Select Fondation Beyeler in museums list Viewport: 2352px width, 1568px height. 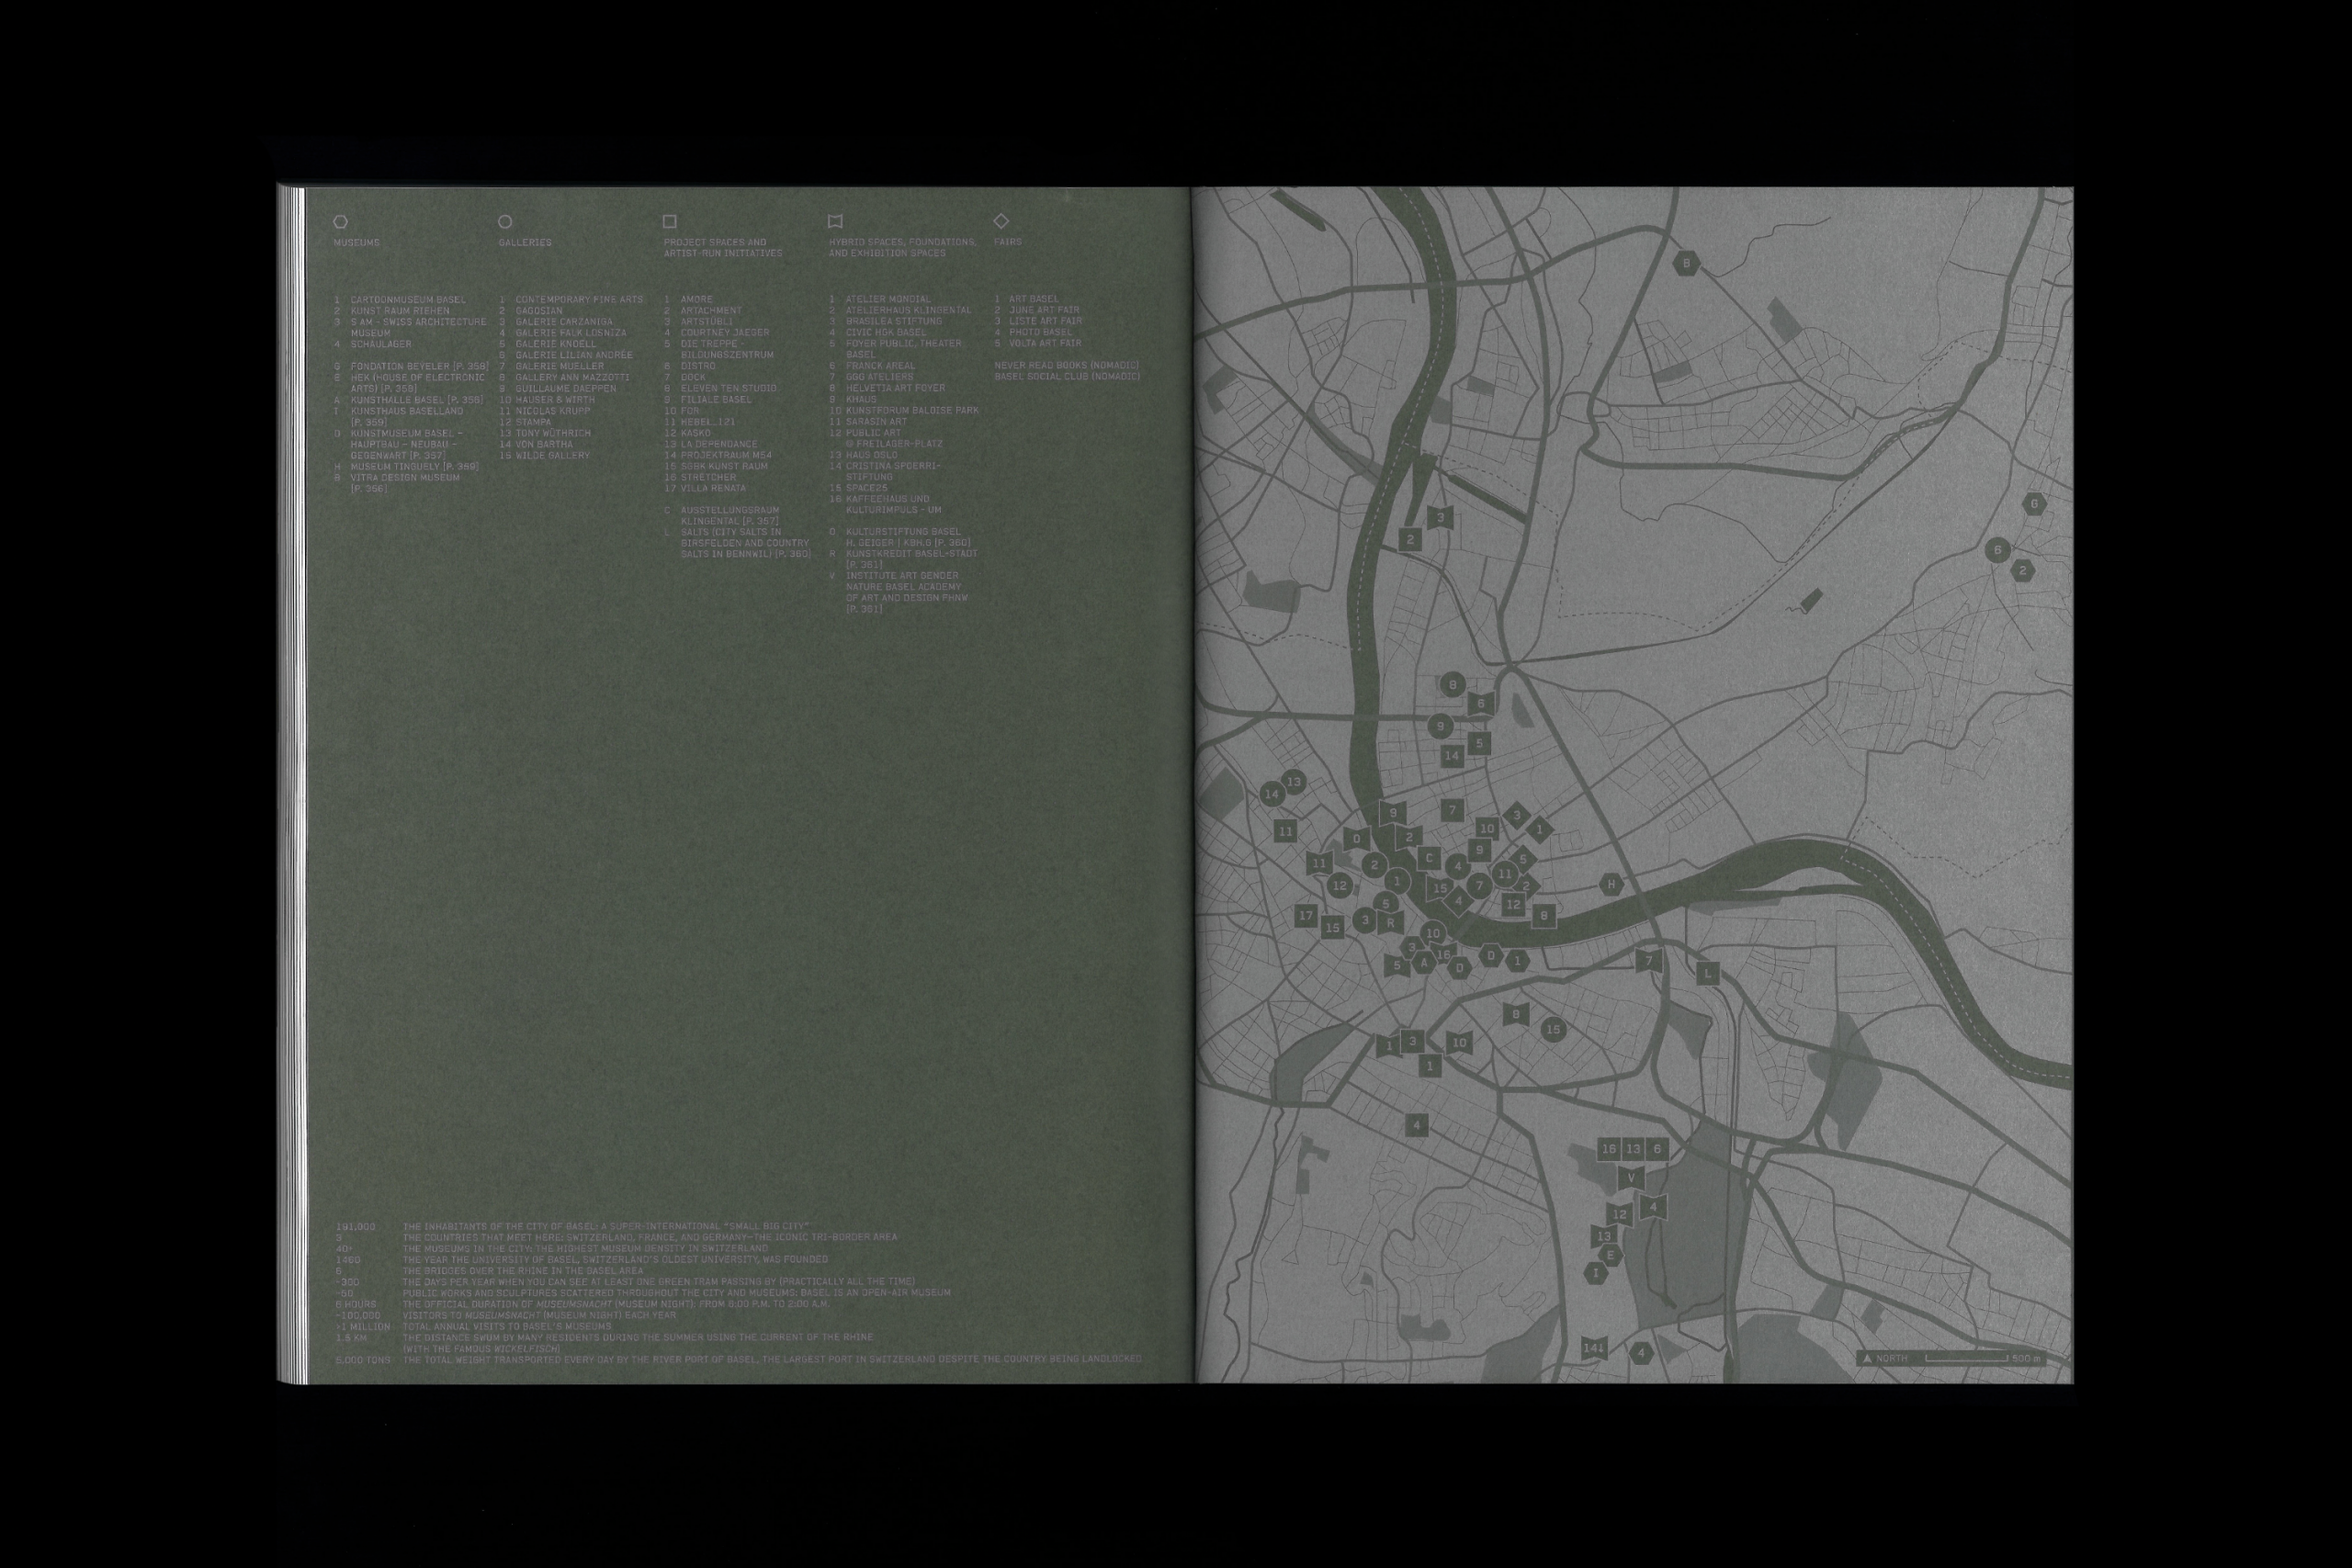pos(405,367)
